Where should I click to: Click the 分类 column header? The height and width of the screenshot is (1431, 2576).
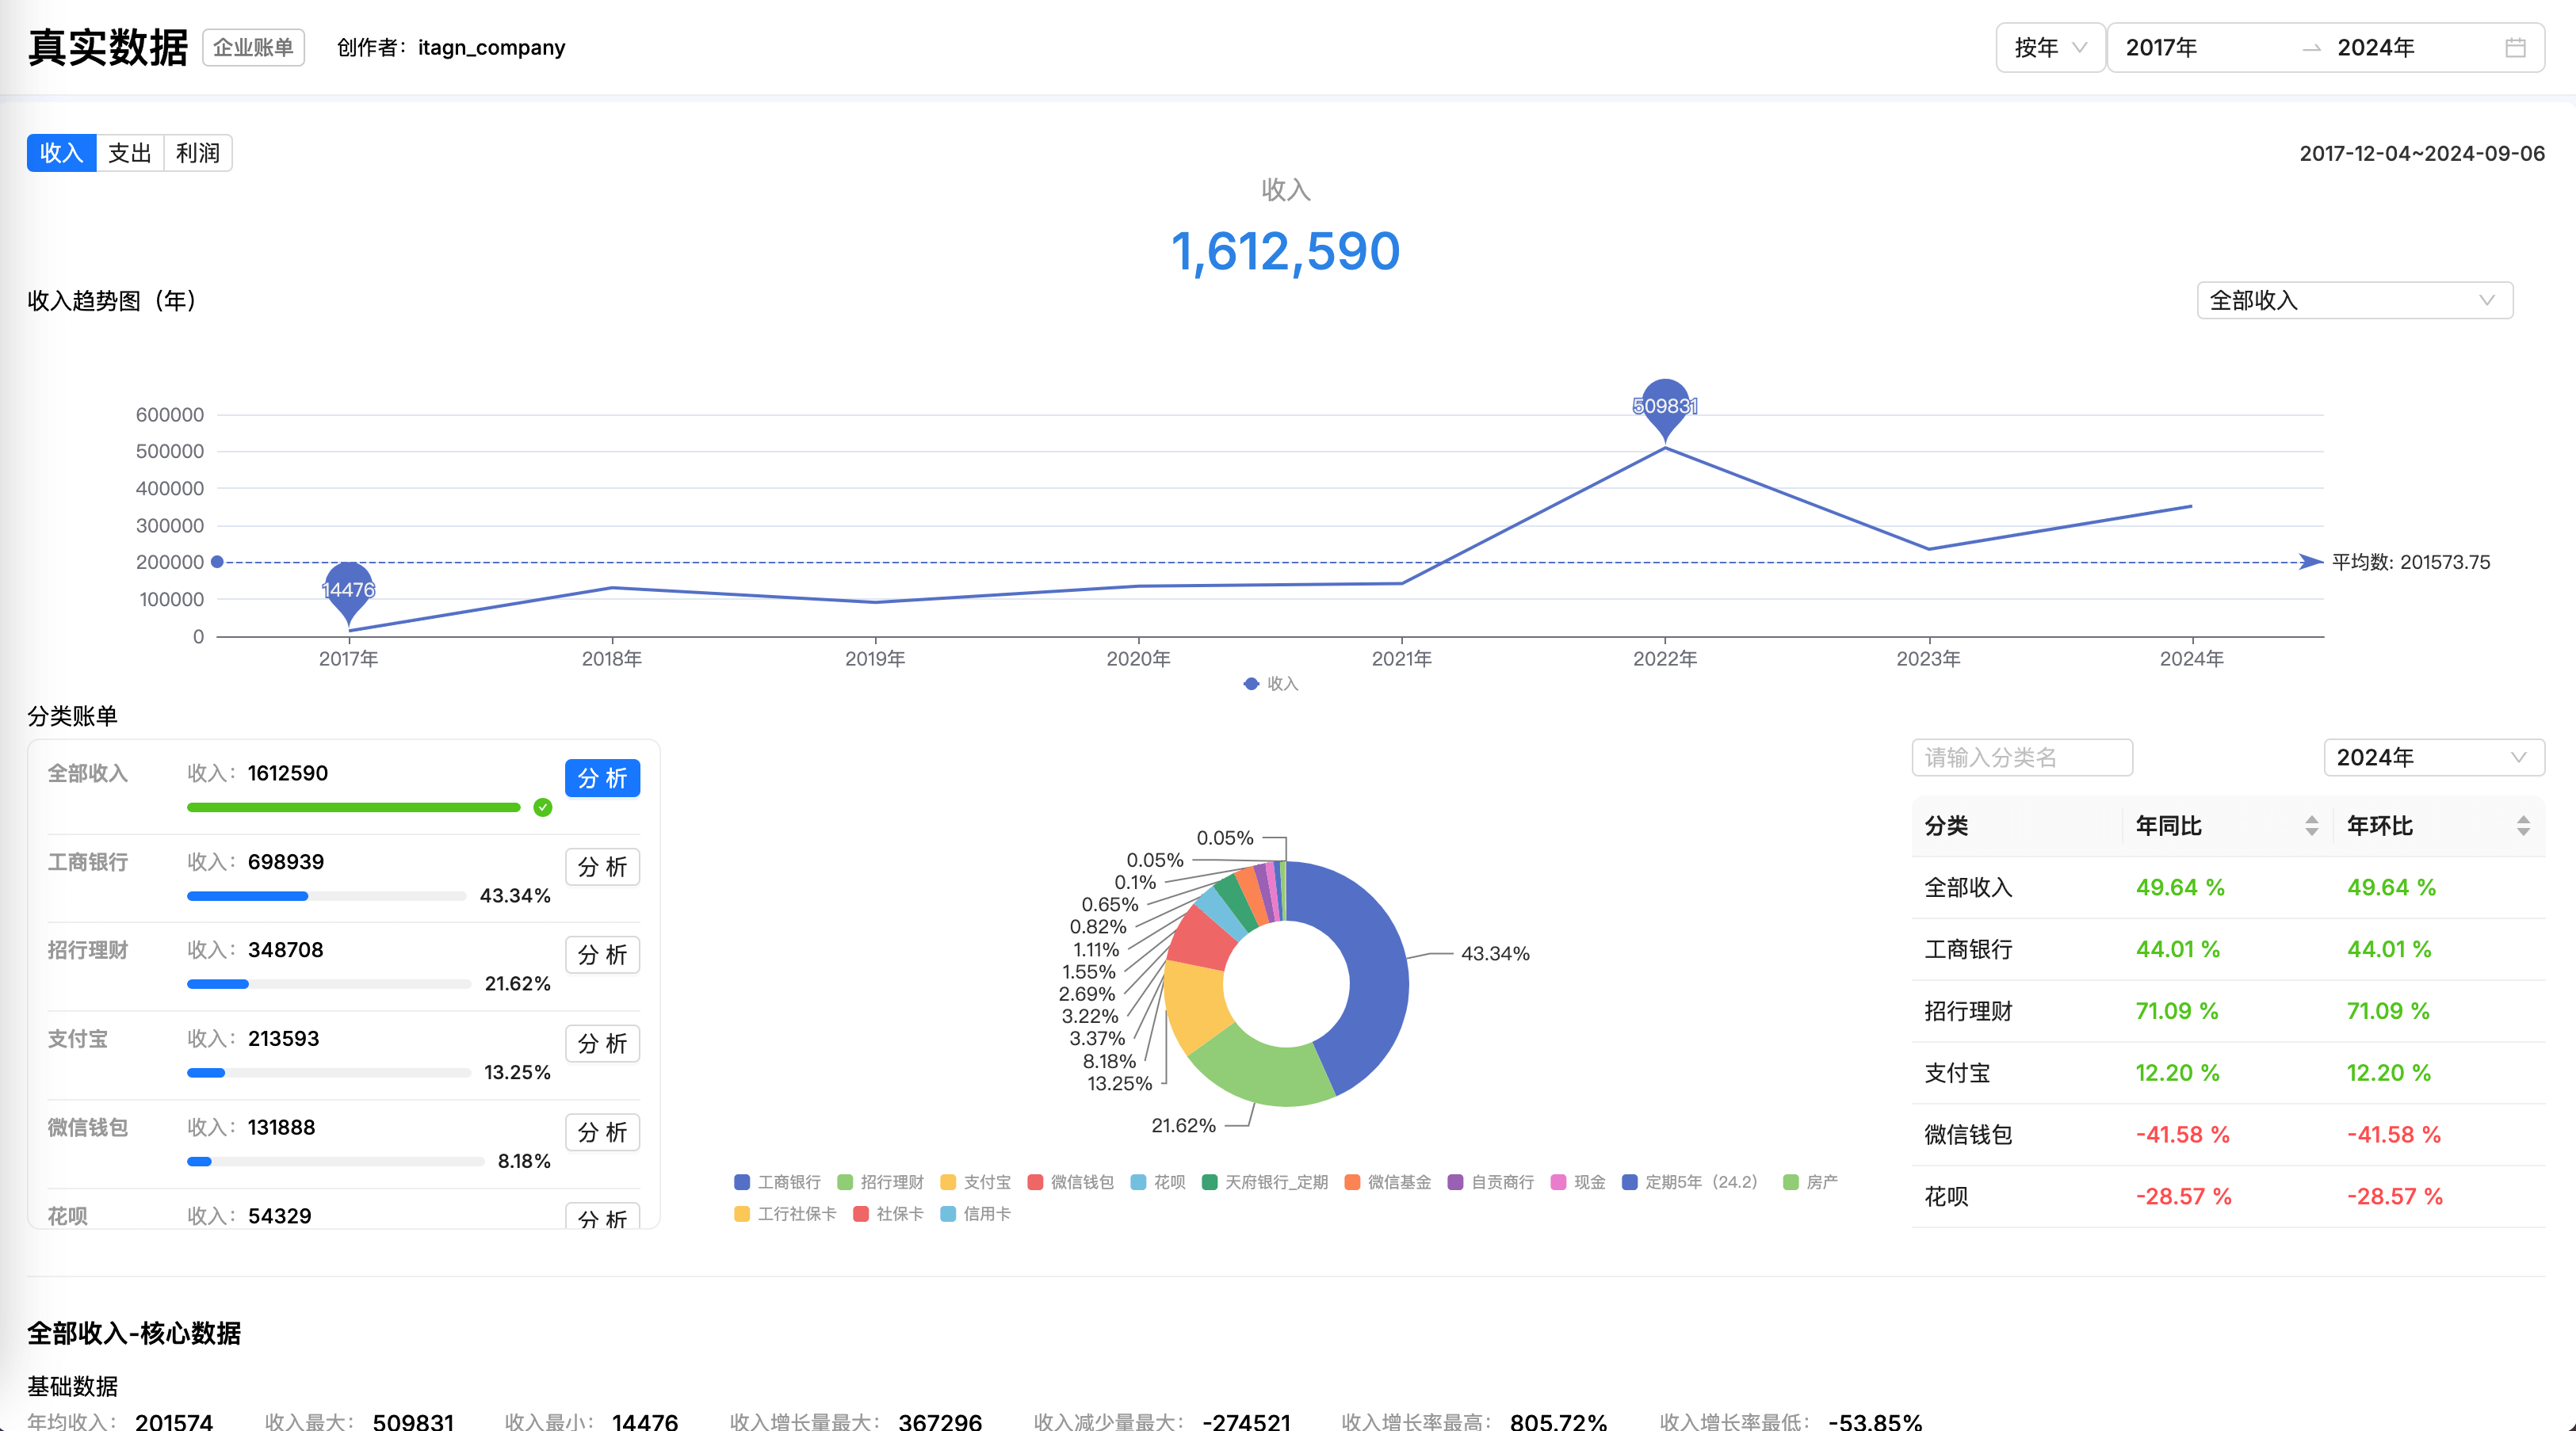pos(2016,825)
